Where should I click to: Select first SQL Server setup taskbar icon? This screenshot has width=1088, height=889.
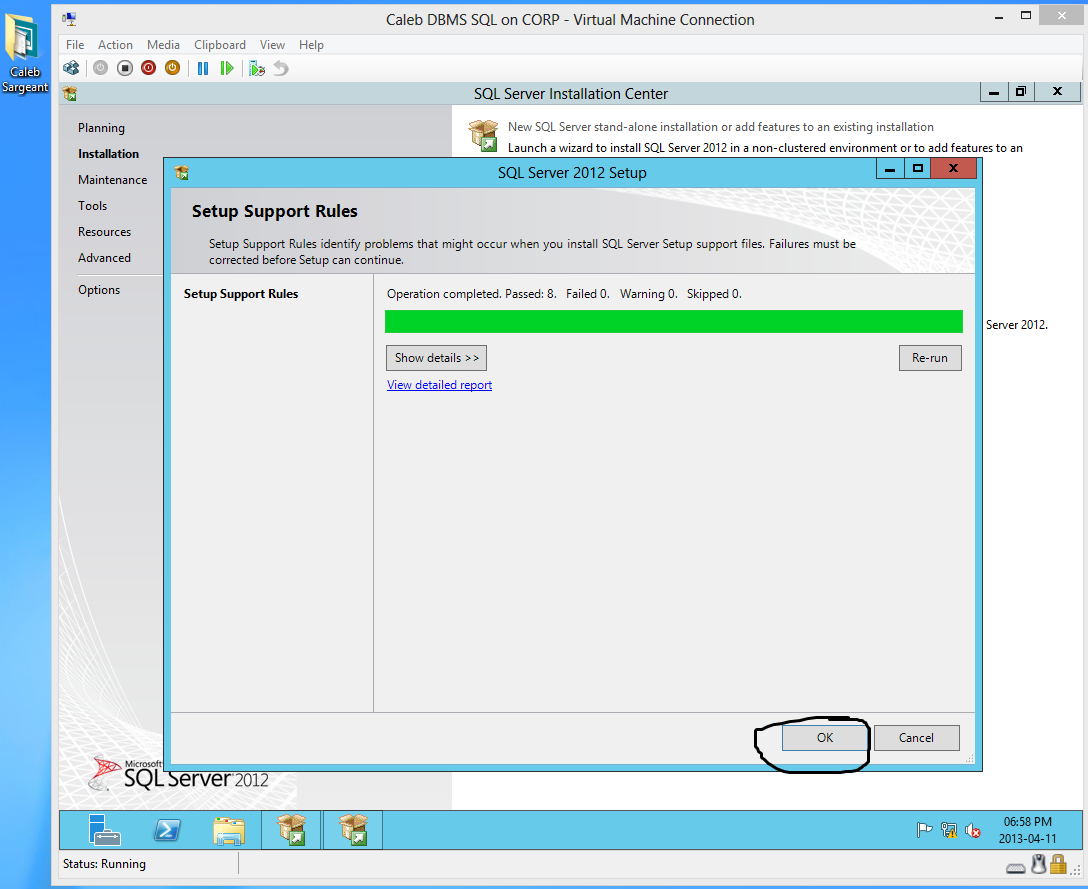pos(291,830)
